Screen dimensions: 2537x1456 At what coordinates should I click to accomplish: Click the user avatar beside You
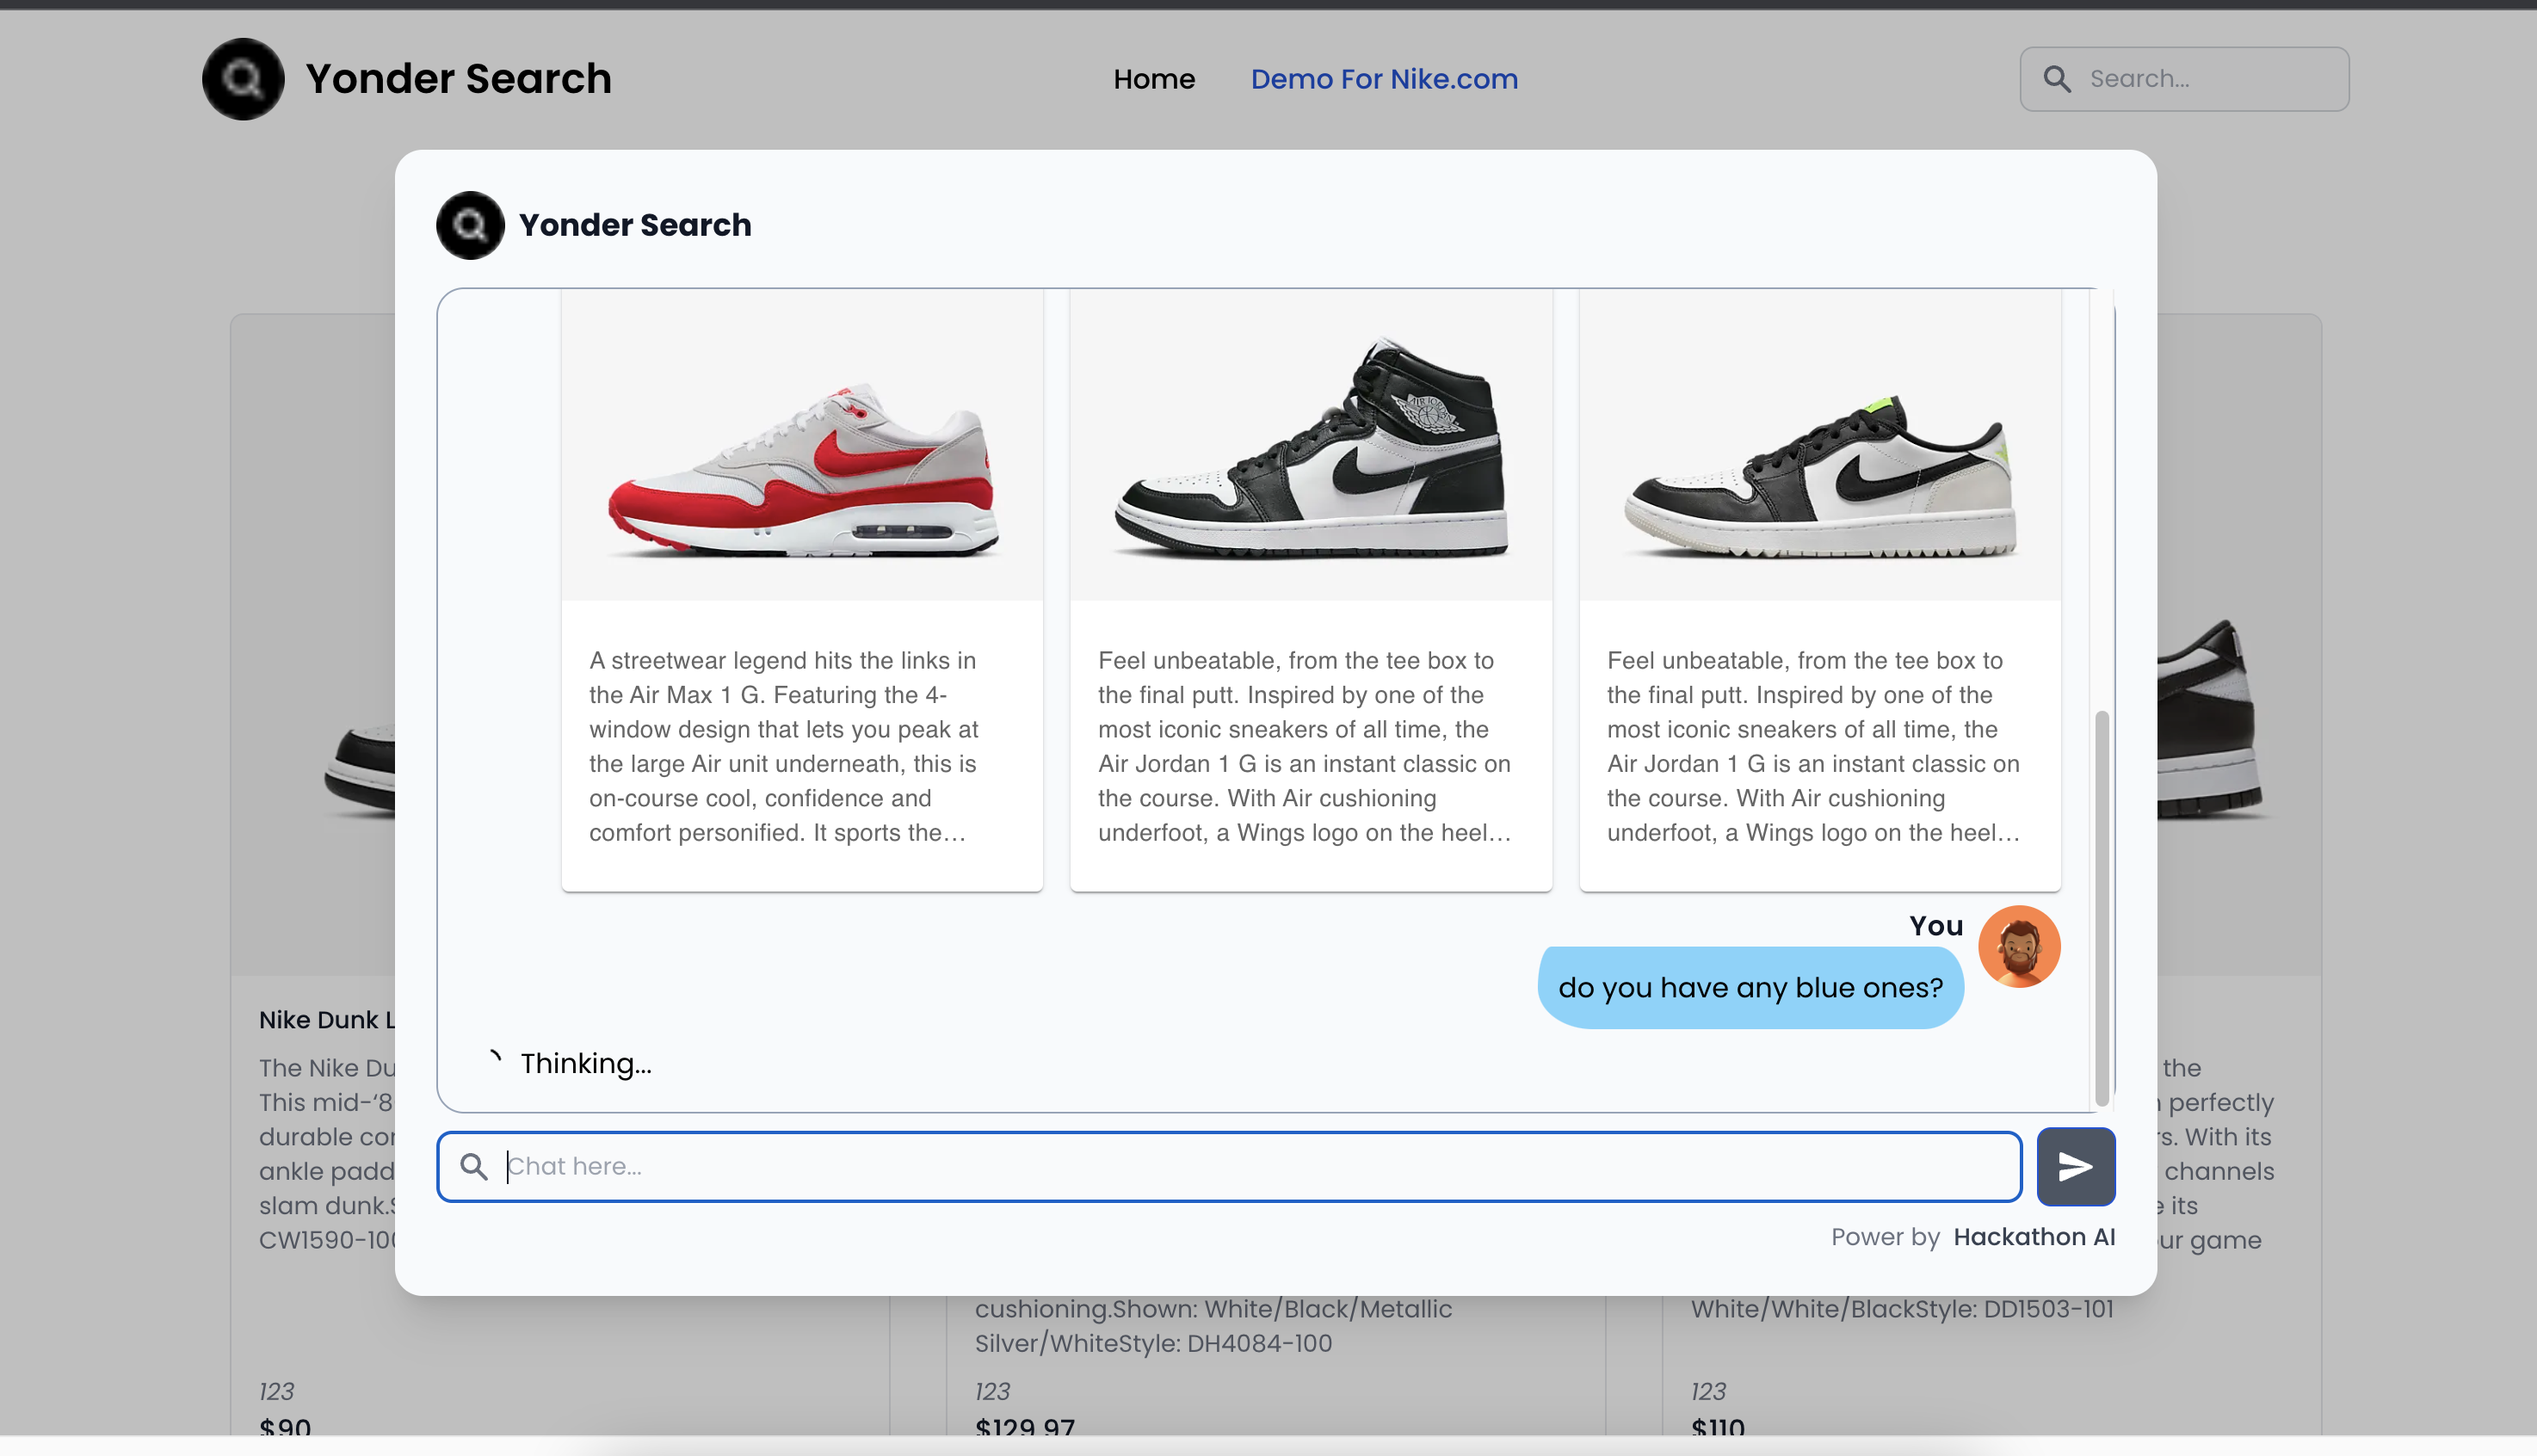pyautogui.click(x=2018, y=946)
